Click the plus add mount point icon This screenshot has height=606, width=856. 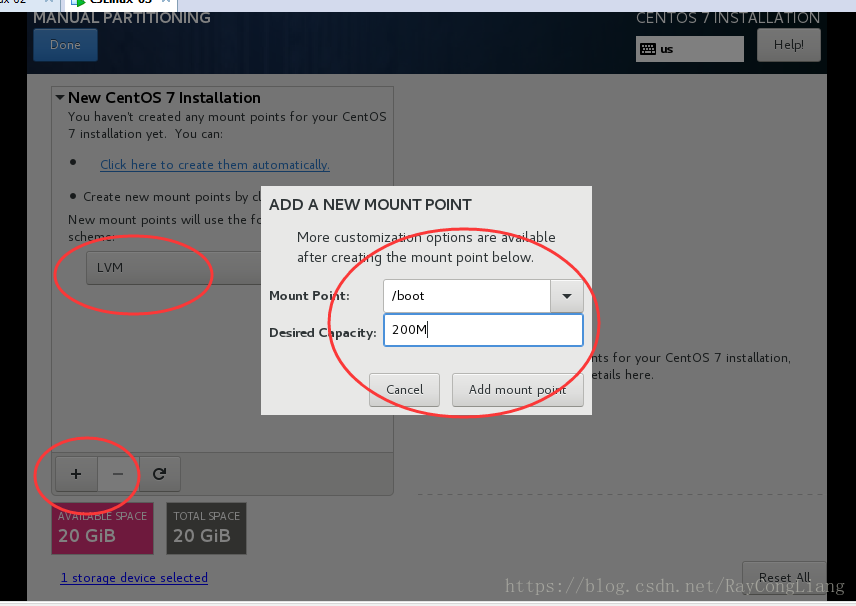[76, 474]
